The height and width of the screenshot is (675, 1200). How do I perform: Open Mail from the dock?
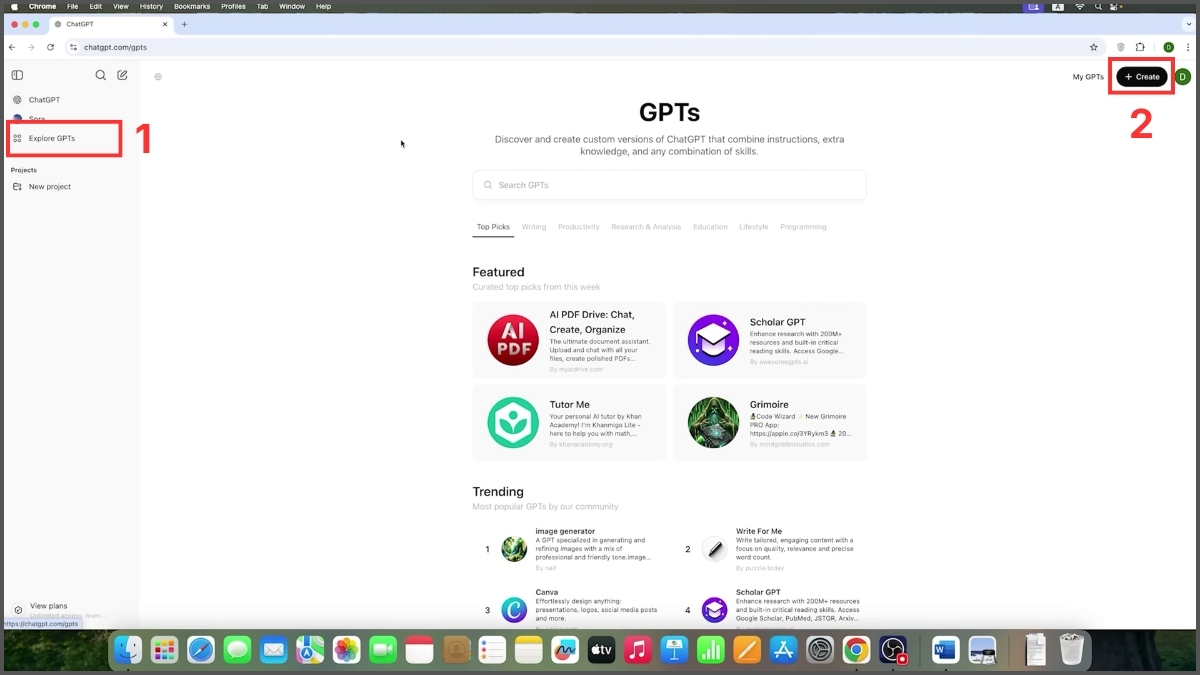point(274,650)
